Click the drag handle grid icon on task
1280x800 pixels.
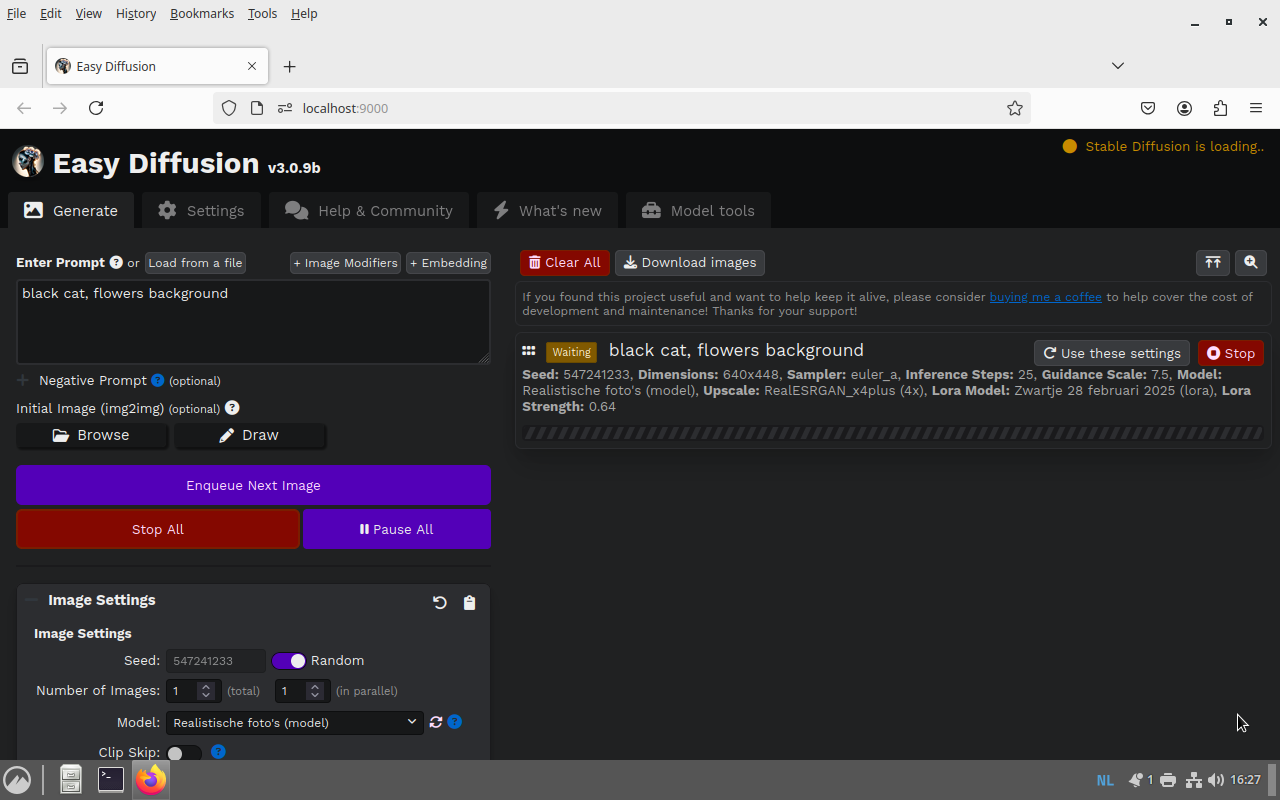click(x=529, y=351)
